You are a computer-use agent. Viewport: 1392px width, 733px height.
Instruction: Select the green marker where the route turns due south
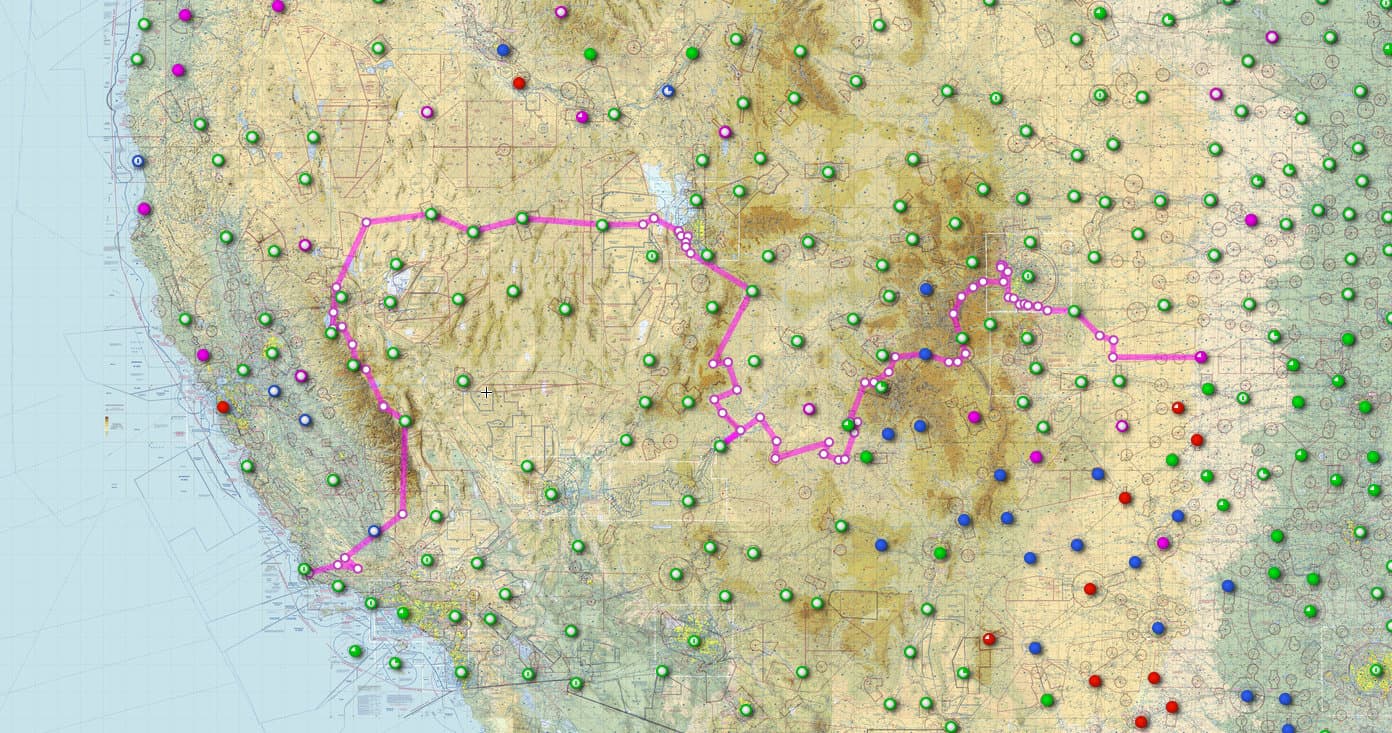[405, 421]
